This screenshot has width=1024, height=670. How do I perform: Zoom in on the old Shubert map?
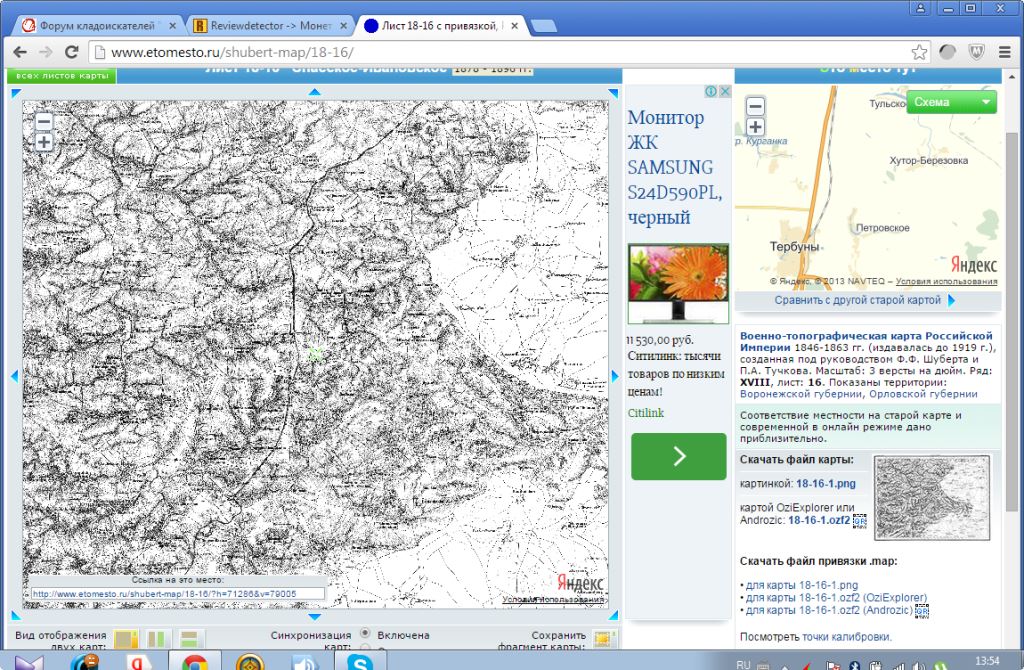click(x=44, y=142)
